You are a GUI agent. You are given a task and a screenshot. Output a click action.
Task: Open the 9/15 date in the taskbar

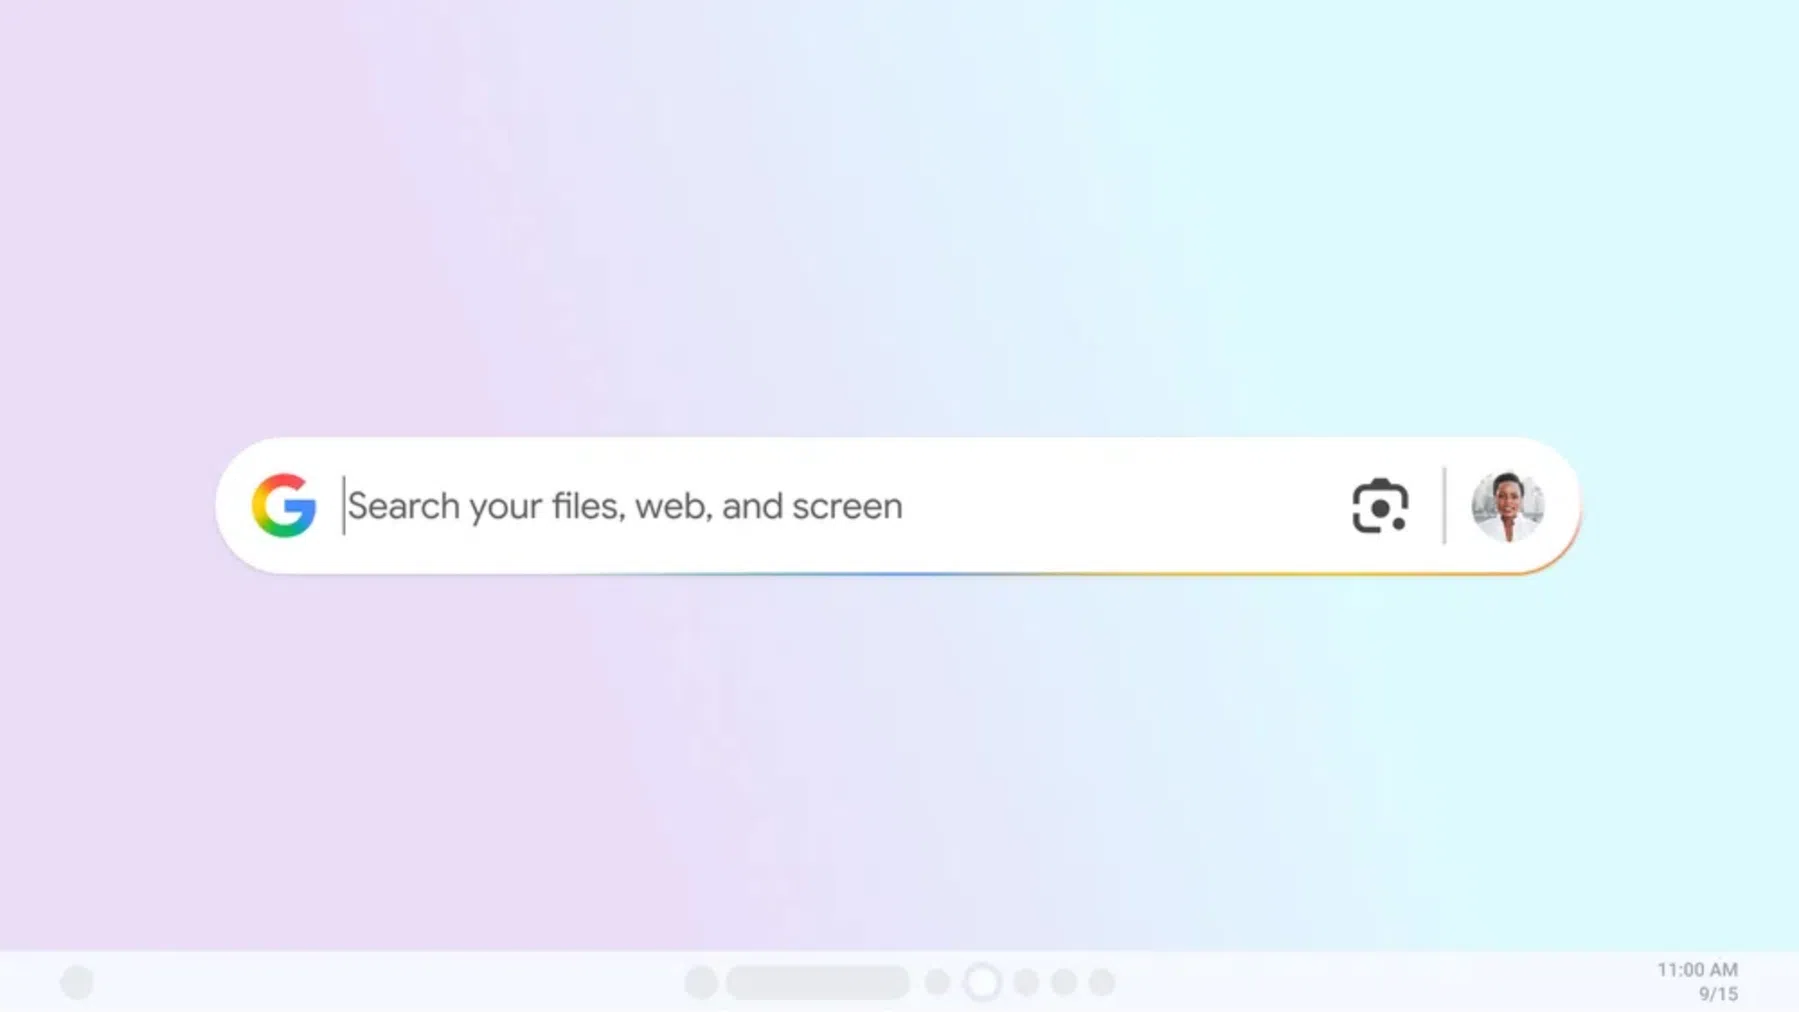(1718, 994)
